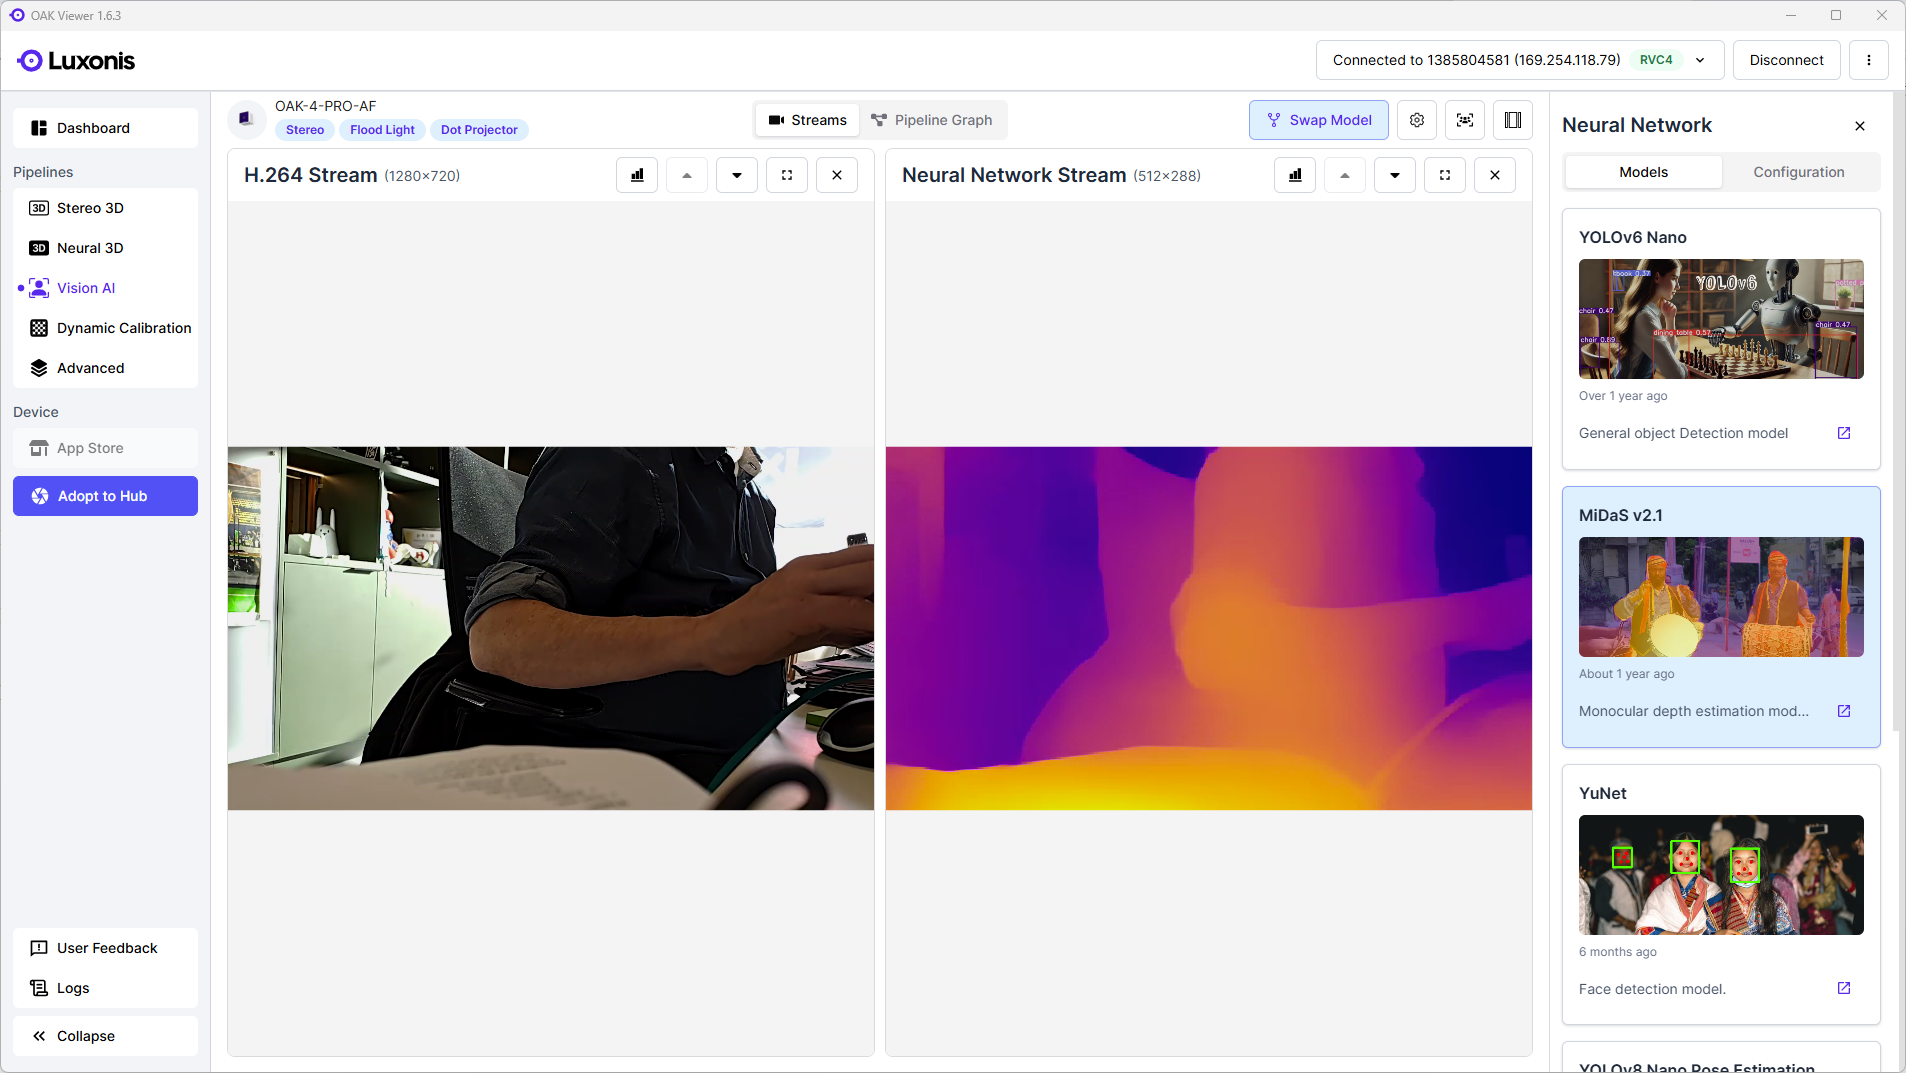1906x1073 pixels.
Task: Toggle the Dot Projector chip
Action: tap(479, 130)
